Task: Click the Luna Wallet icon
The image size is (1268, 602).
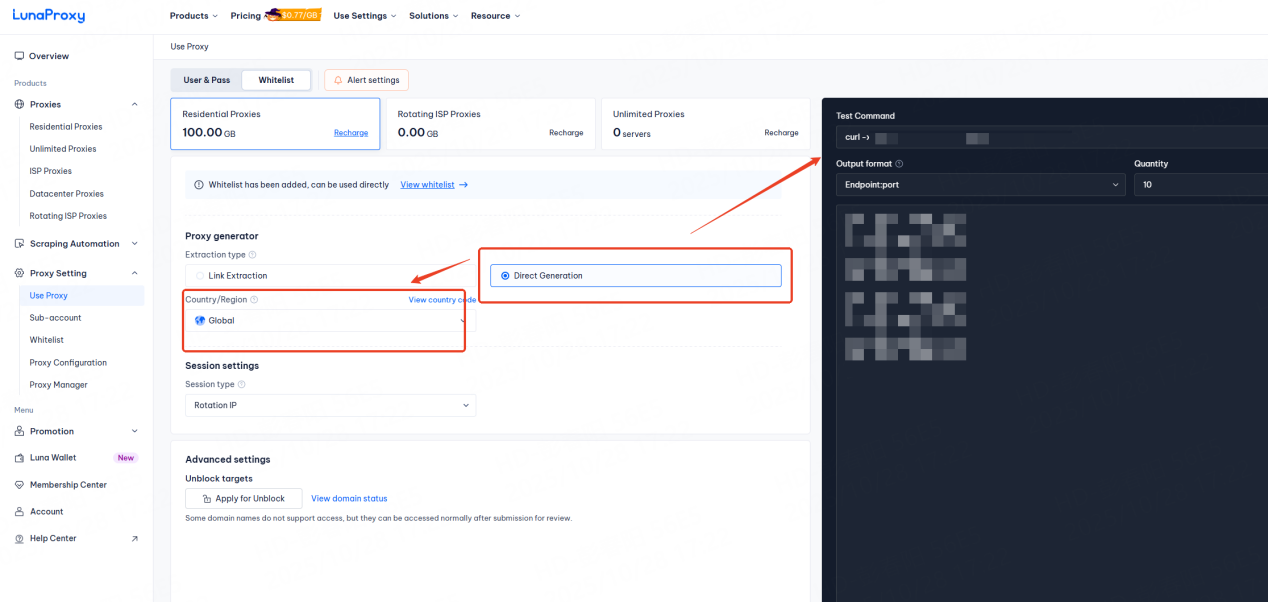Action: (x=17, y=457)
